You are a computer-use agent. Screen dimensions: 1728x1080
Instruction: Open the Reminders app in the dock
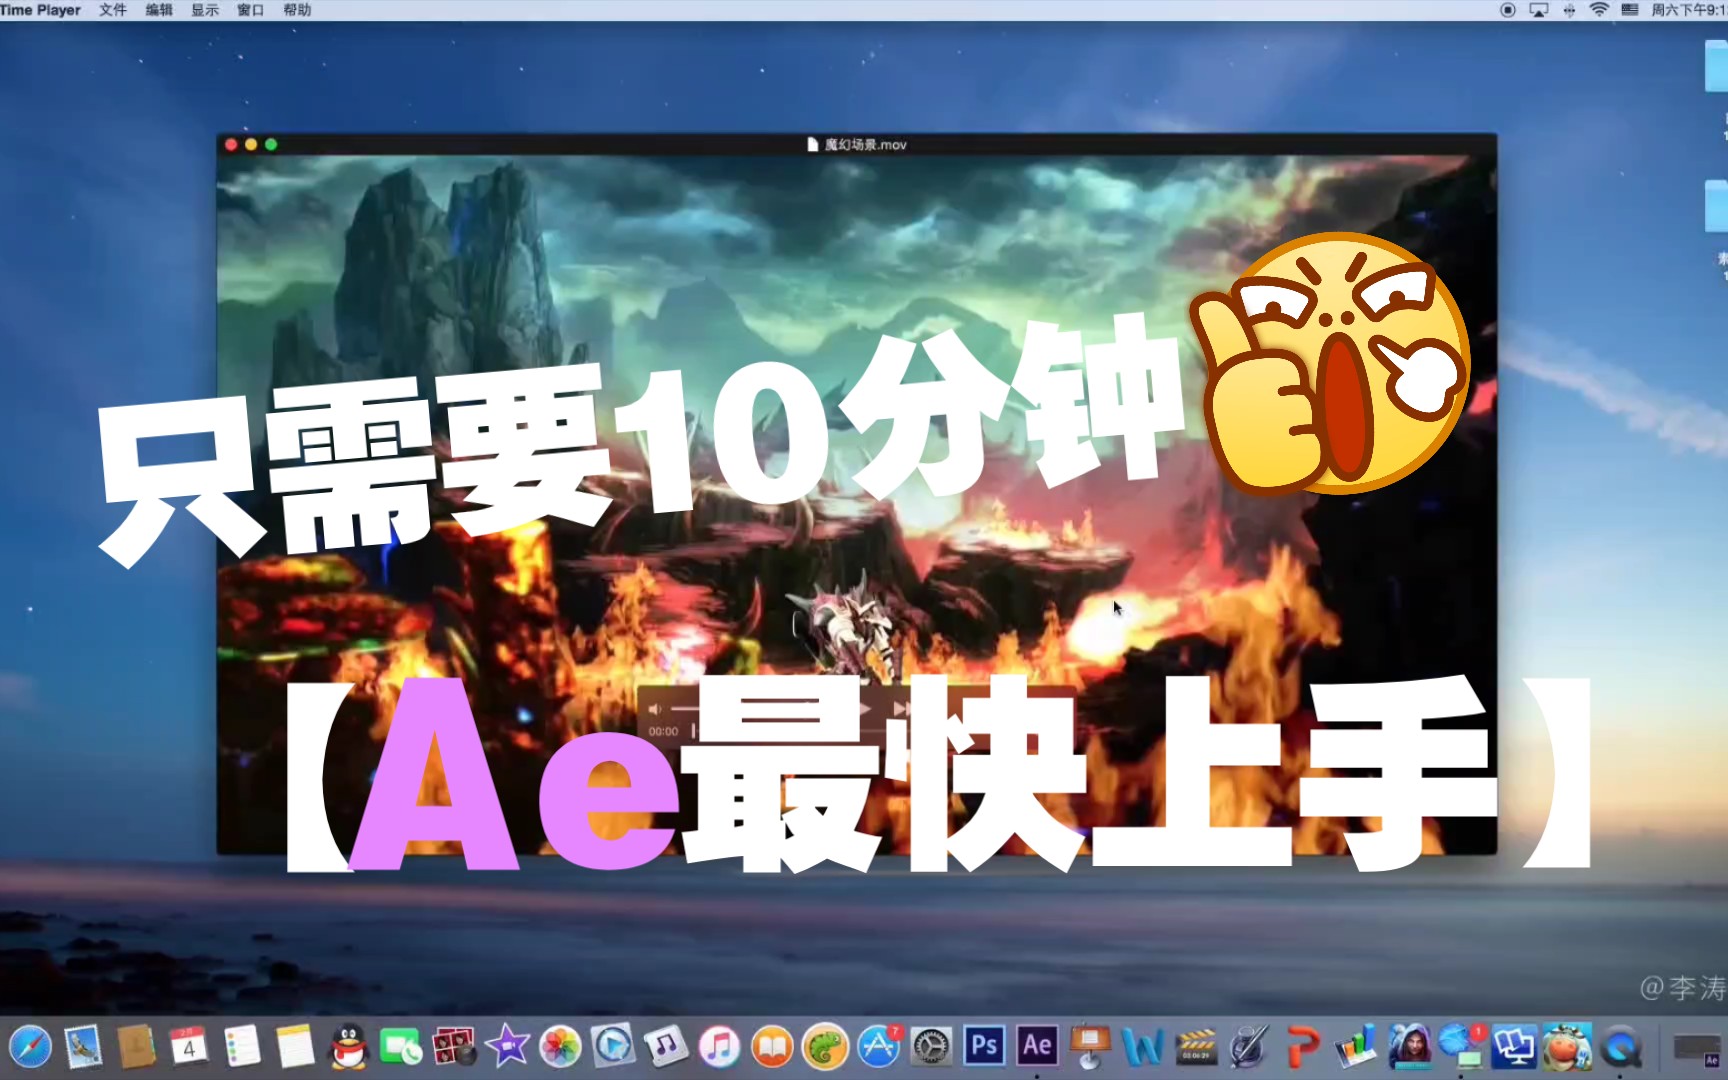click(242, 1047)
